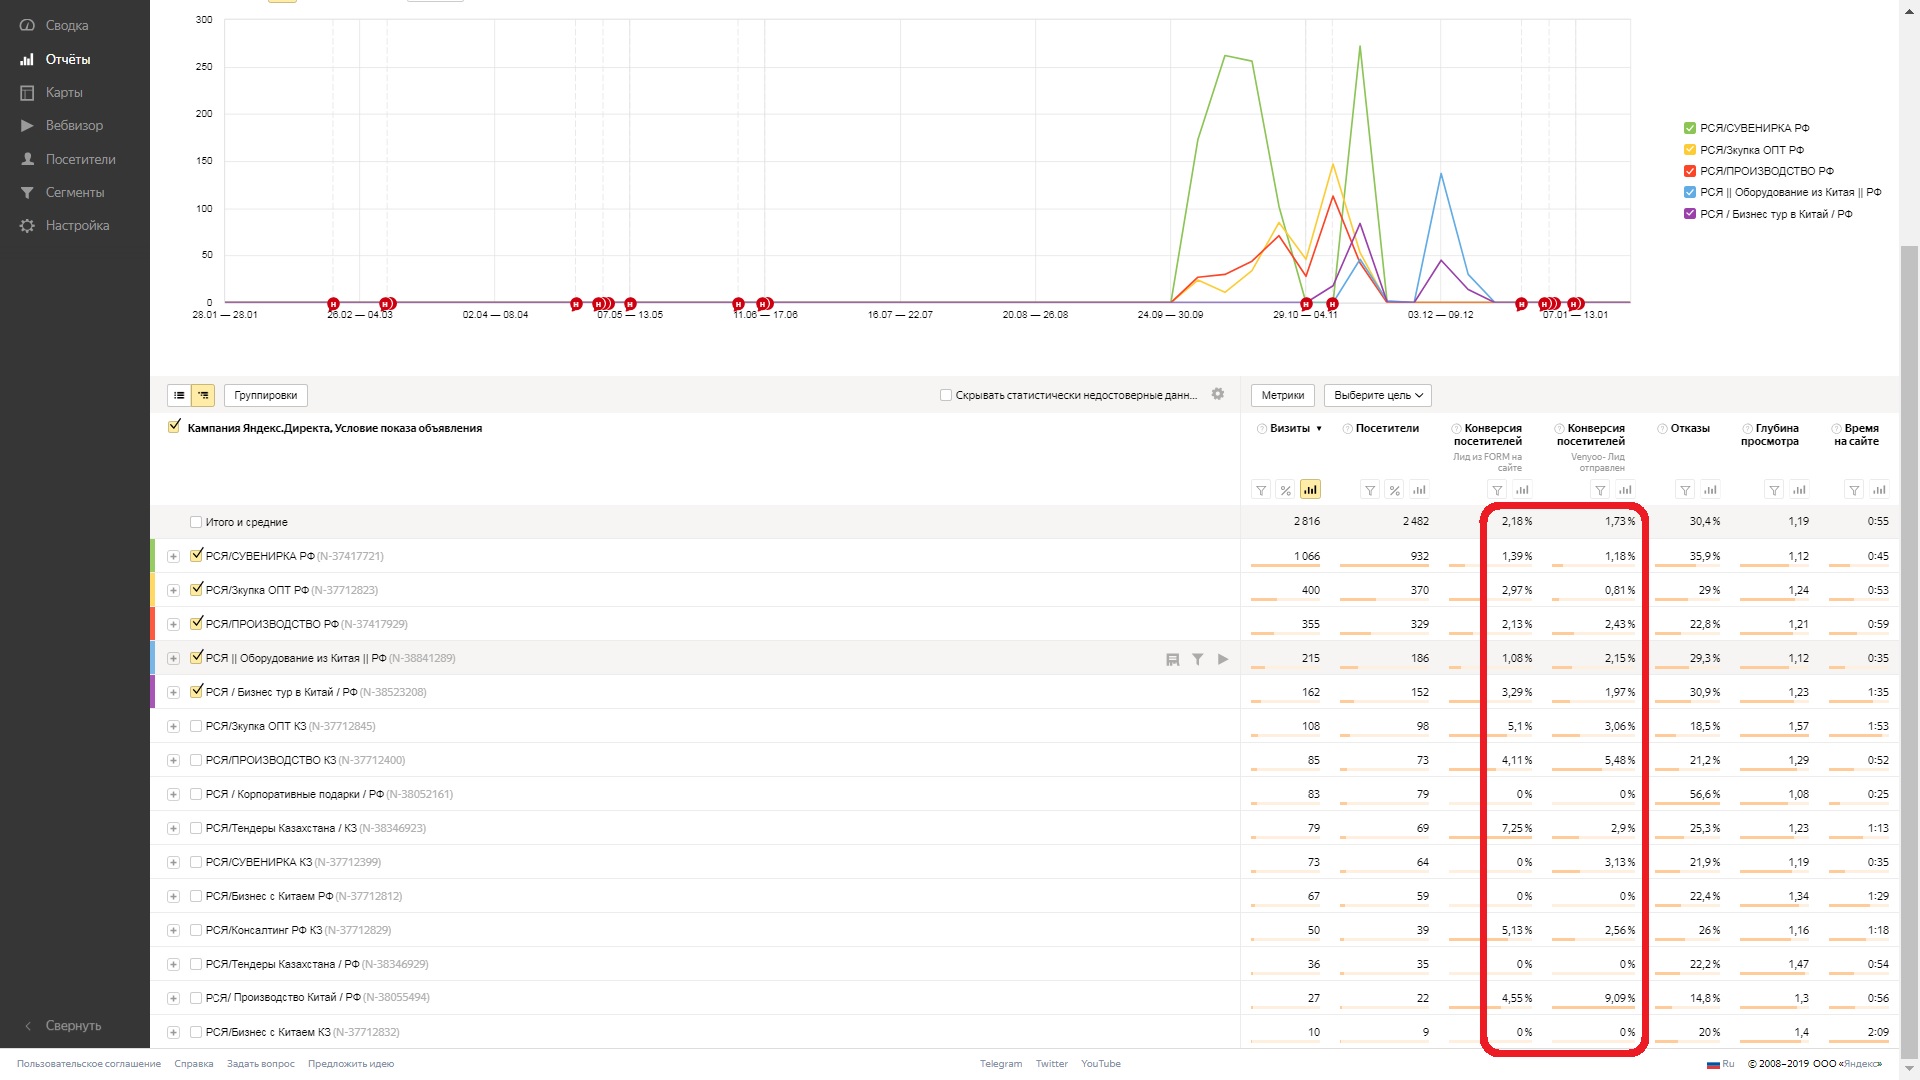1920x1080 pixels.
Task: Check РСЯ/Закупка ОПТ КЗ row checkbox
Action: 196,726
